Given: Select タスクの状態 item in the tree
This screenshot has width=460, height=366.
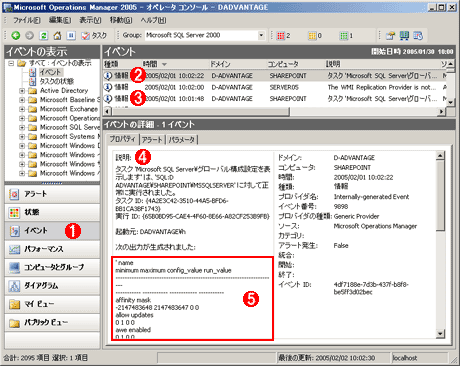Looking at the screenshot, I should coord(57,81).
